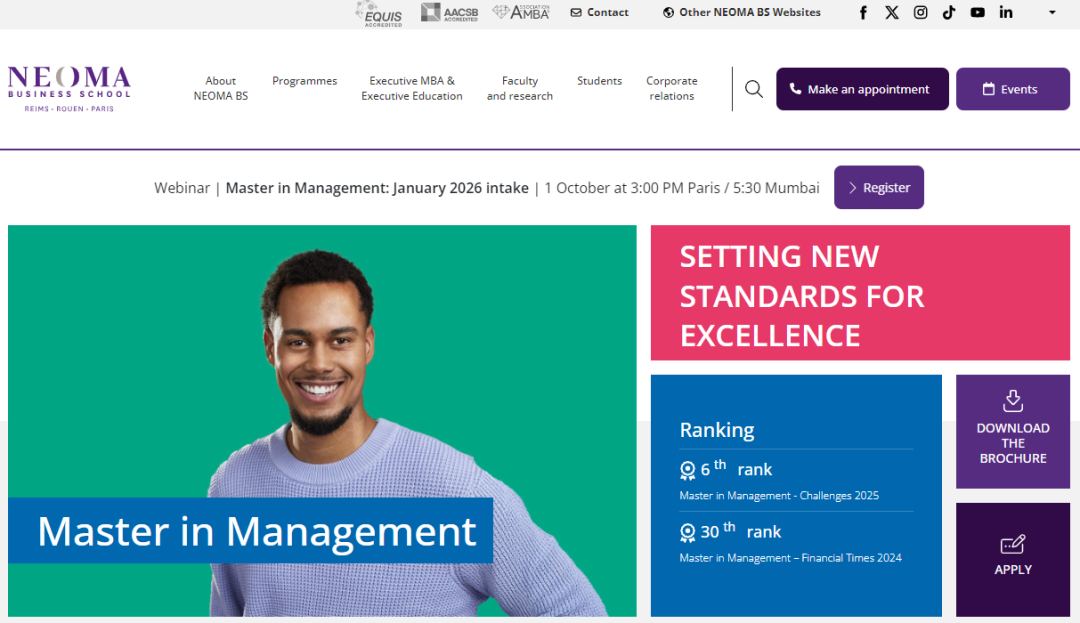This screenshot has height=623, width=1080.
Task: Open the Contact link
Action: coord(599,12)
